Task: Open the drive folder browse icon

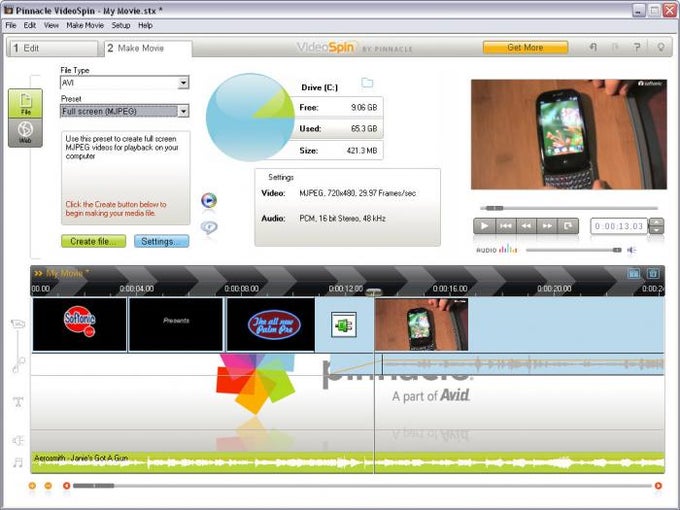Action: [367, 82]
